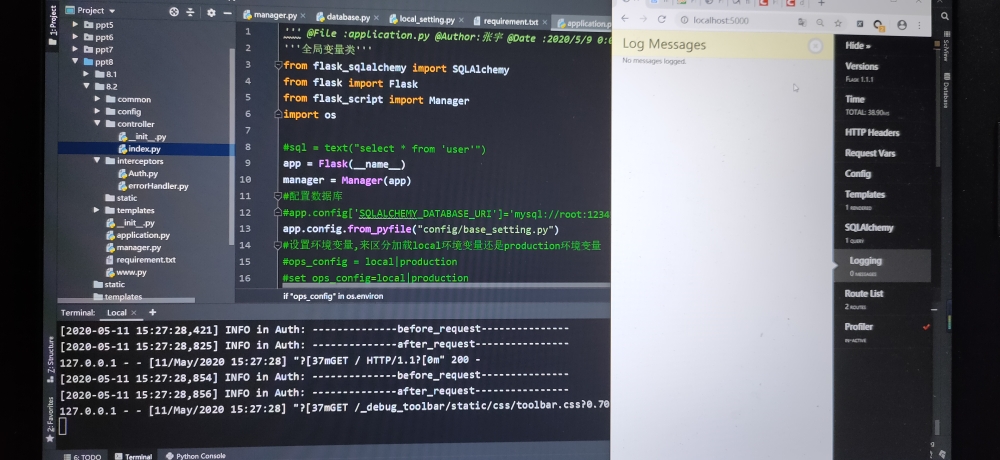
Task: Hide the Project panel with the minus icon
Action: (228, 13)
